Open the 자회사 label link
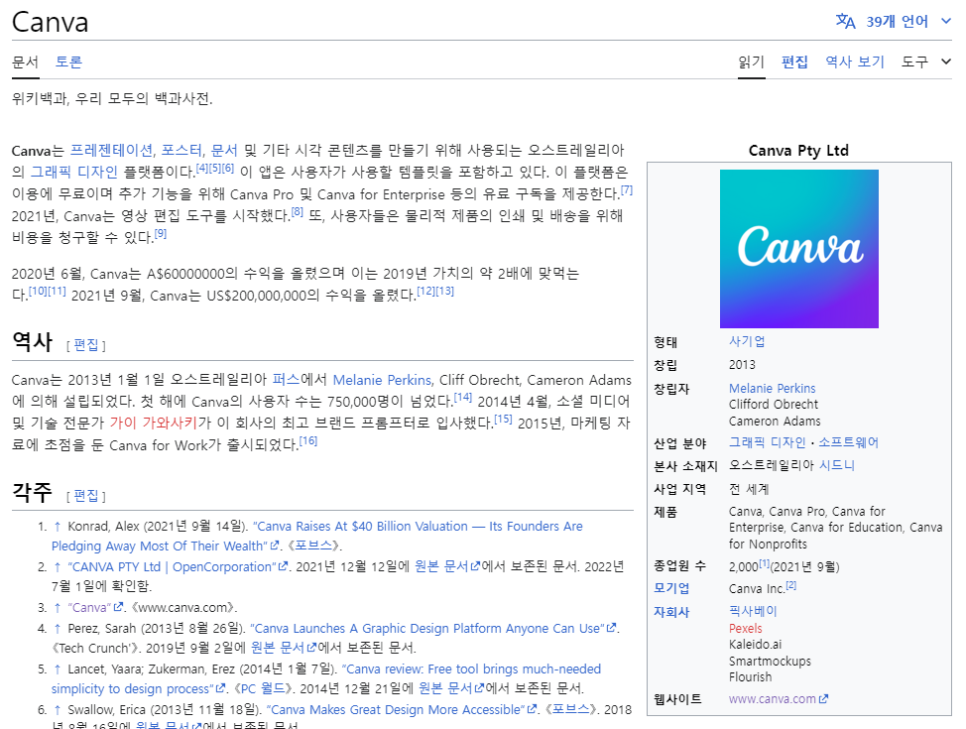 pos(671,612)
